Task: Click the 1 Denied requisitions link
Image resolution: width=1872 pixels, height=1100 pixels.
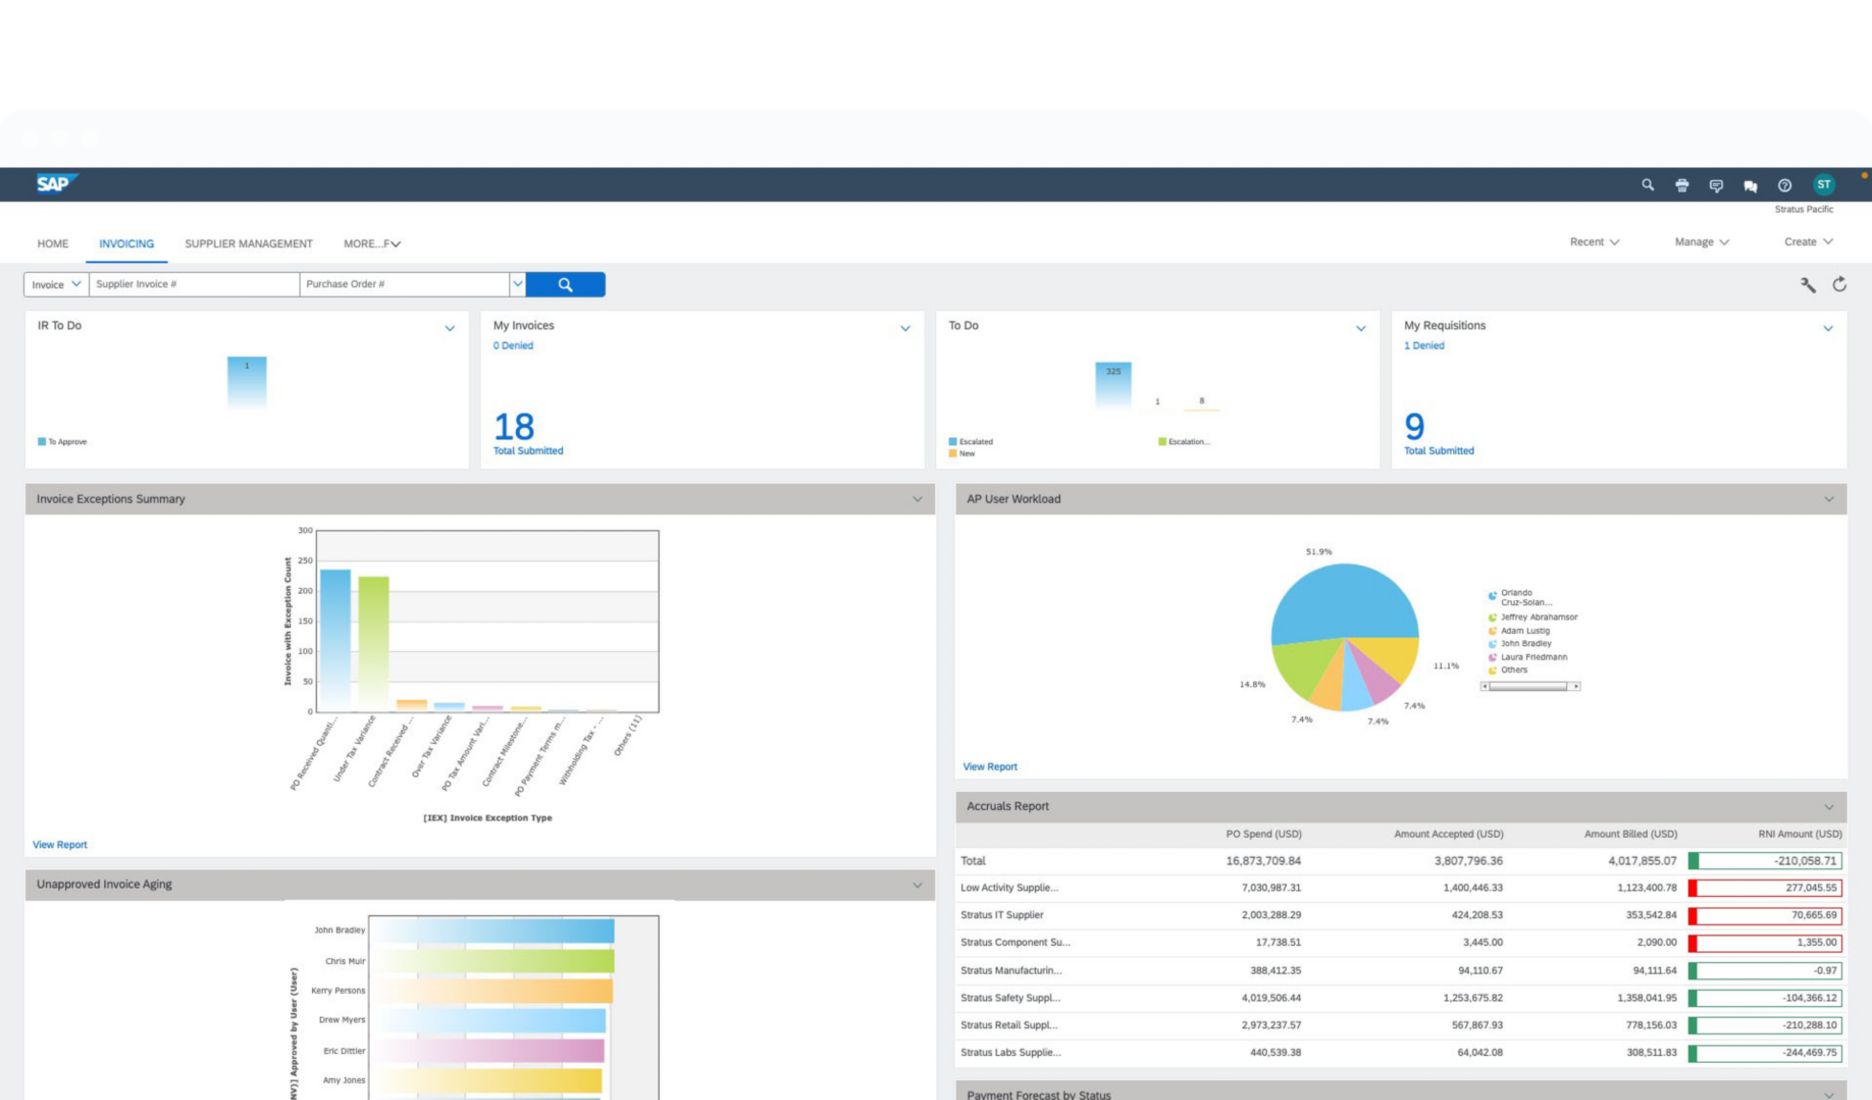Action: coord(1423,346)
